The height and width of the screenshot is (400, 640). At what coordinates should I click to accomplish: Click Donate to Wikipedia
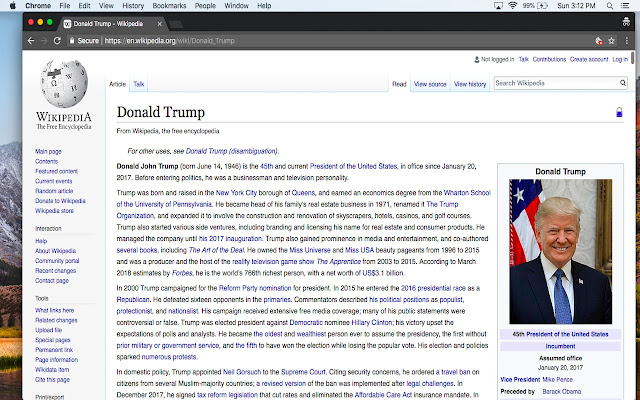60,201
